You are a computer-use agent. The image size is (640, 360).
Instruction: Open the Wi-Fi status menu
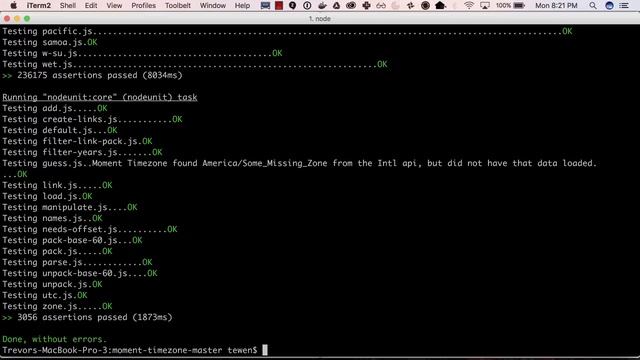pyautogui.click(x=469, y=5)
